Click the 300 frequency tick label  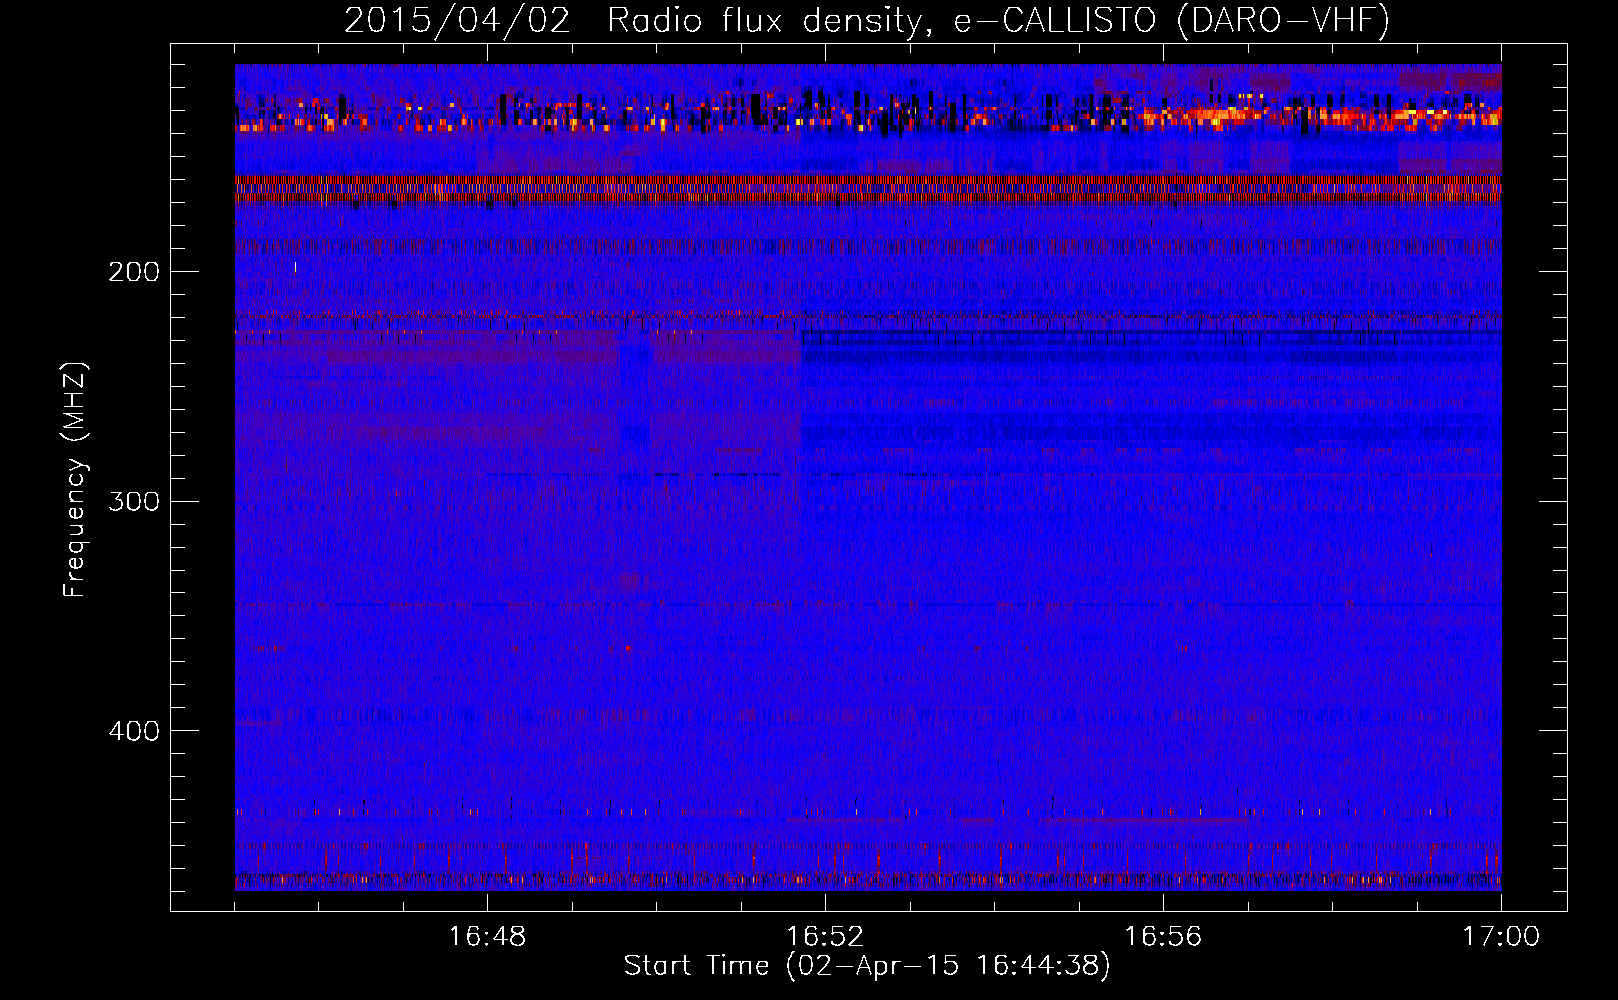[134, 501]
